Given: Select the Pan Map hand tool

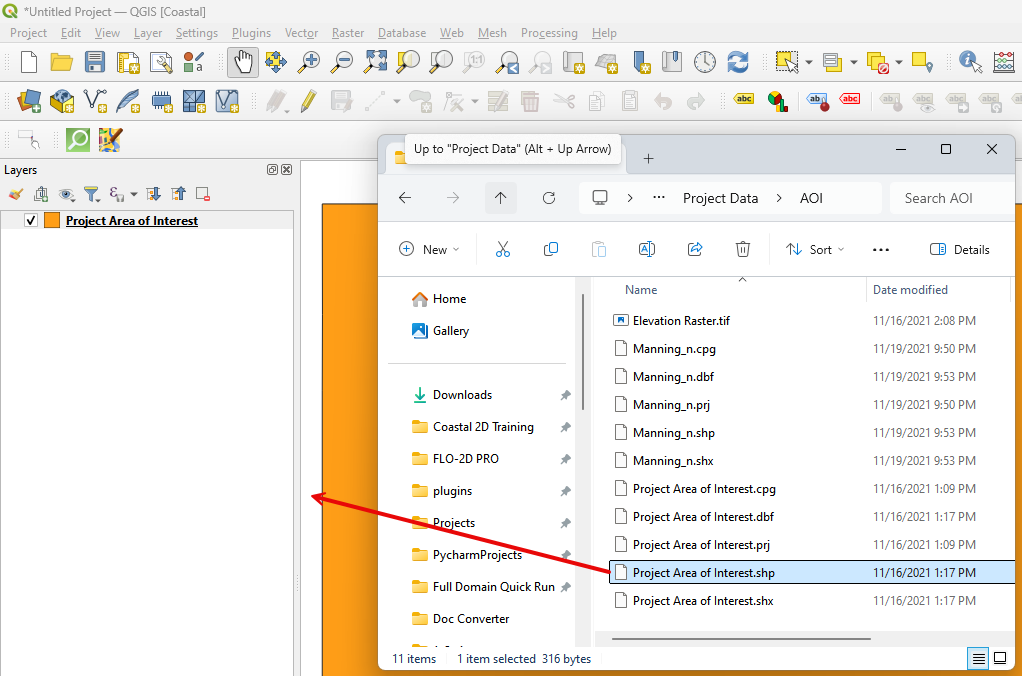Looking at the screenshot, I should point(242,62).
